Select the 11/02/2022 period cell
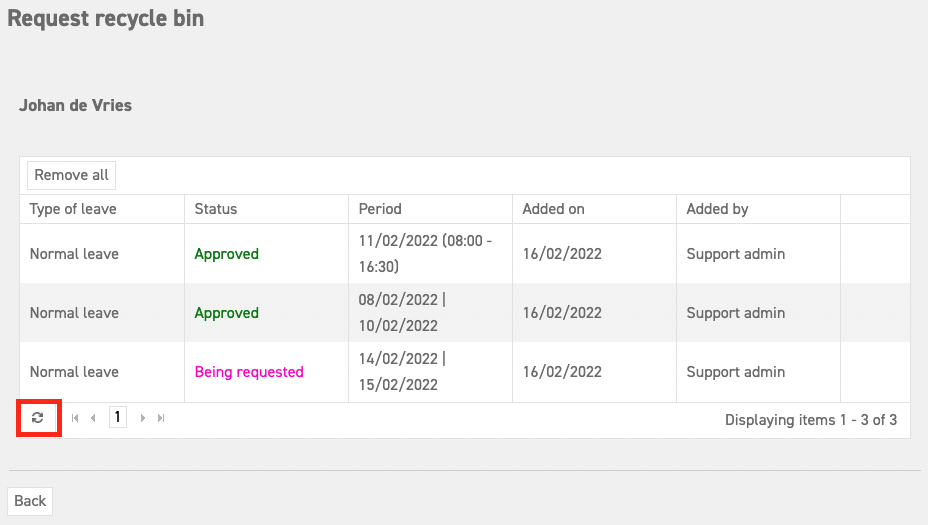The width and height of the screenshot is (928, 525). tap(430, 253)
